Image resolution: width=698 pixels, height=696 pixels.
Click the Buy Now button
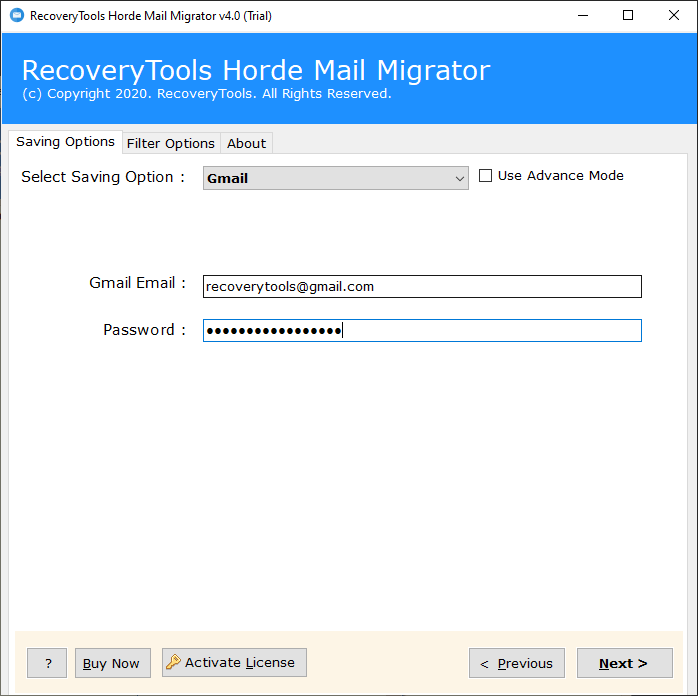(113, 663)
